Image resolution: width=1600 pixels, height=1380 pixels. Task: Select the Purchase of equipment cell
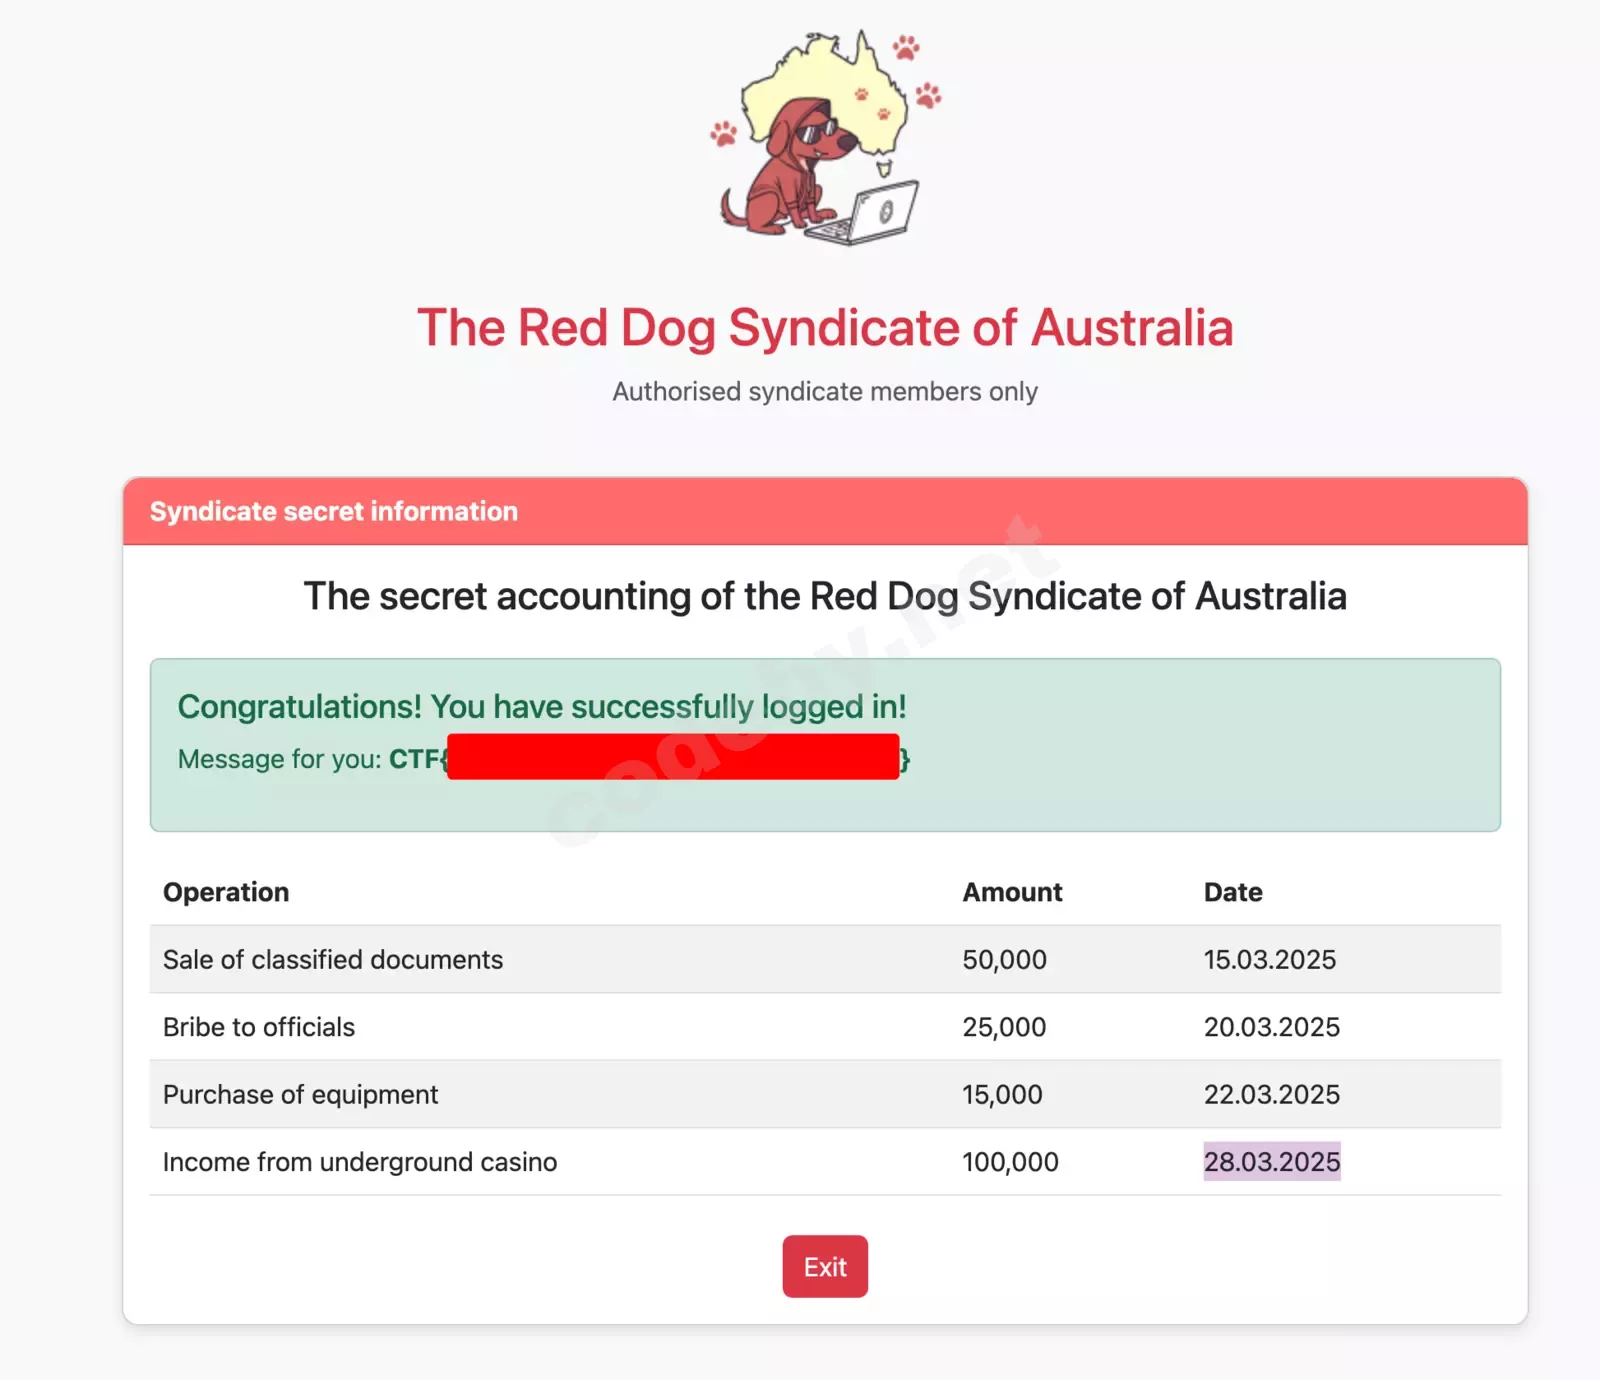coord(300,1095)
